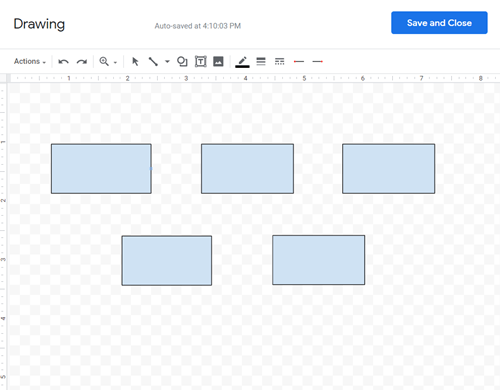500x390 pixels.
Task: Open the Shape tool
Action: click(182, 62)
